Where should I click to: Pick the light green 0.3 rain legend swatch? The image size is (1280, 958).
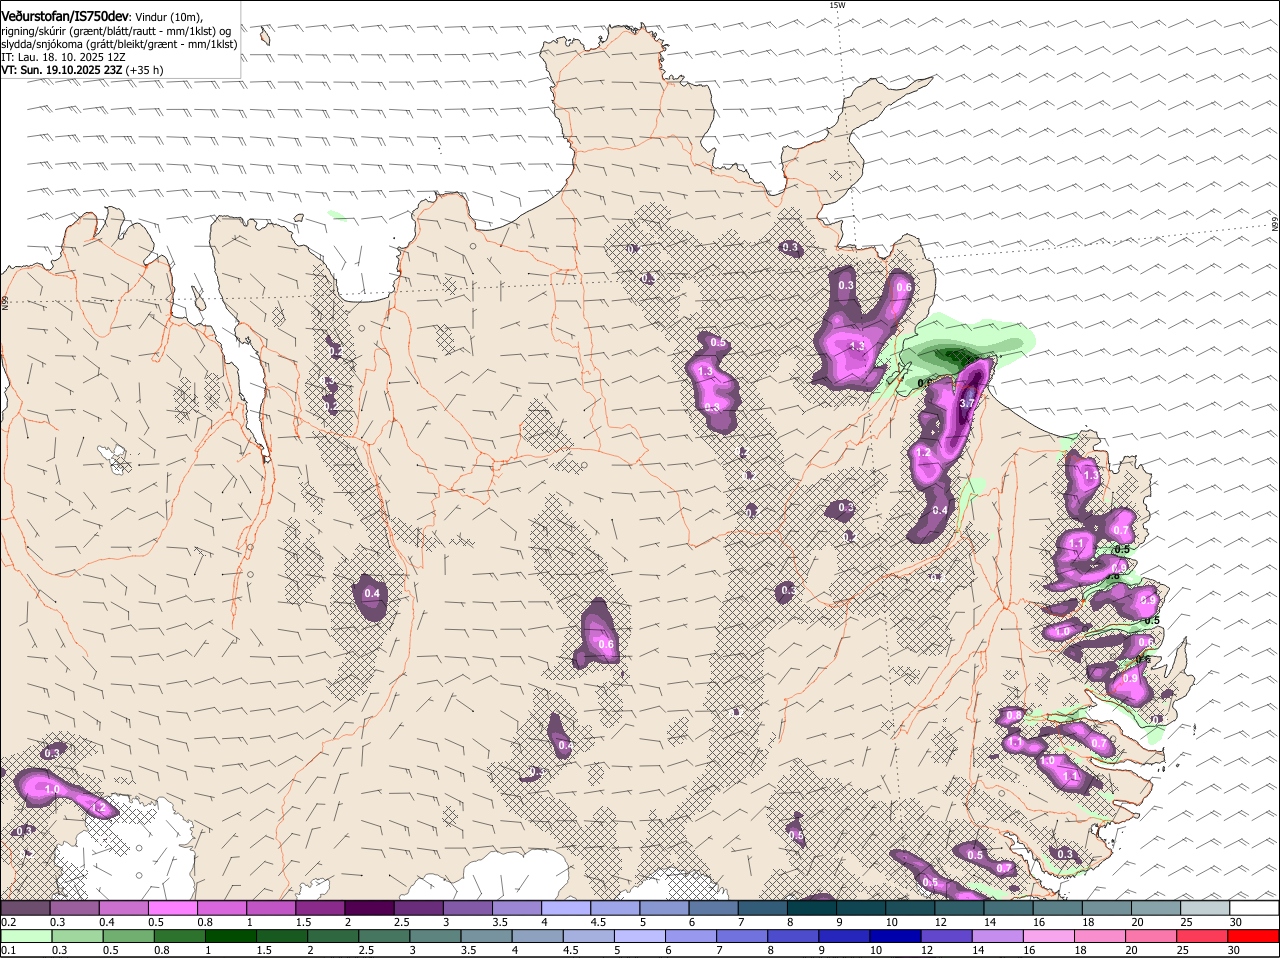coord(77,937)
